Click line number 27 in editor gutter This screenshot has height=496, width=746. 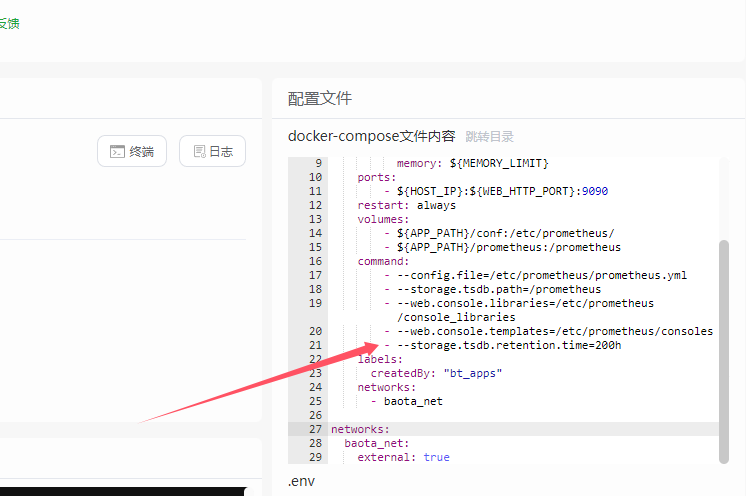316,429
